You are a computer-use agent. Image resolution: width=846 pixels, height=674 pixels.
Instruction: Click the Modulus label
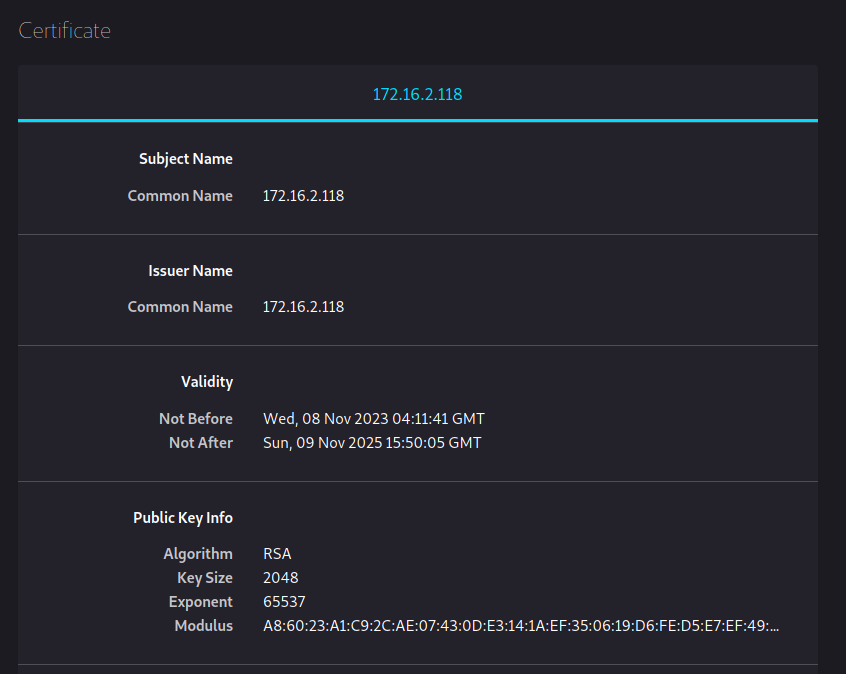point(203,626)
